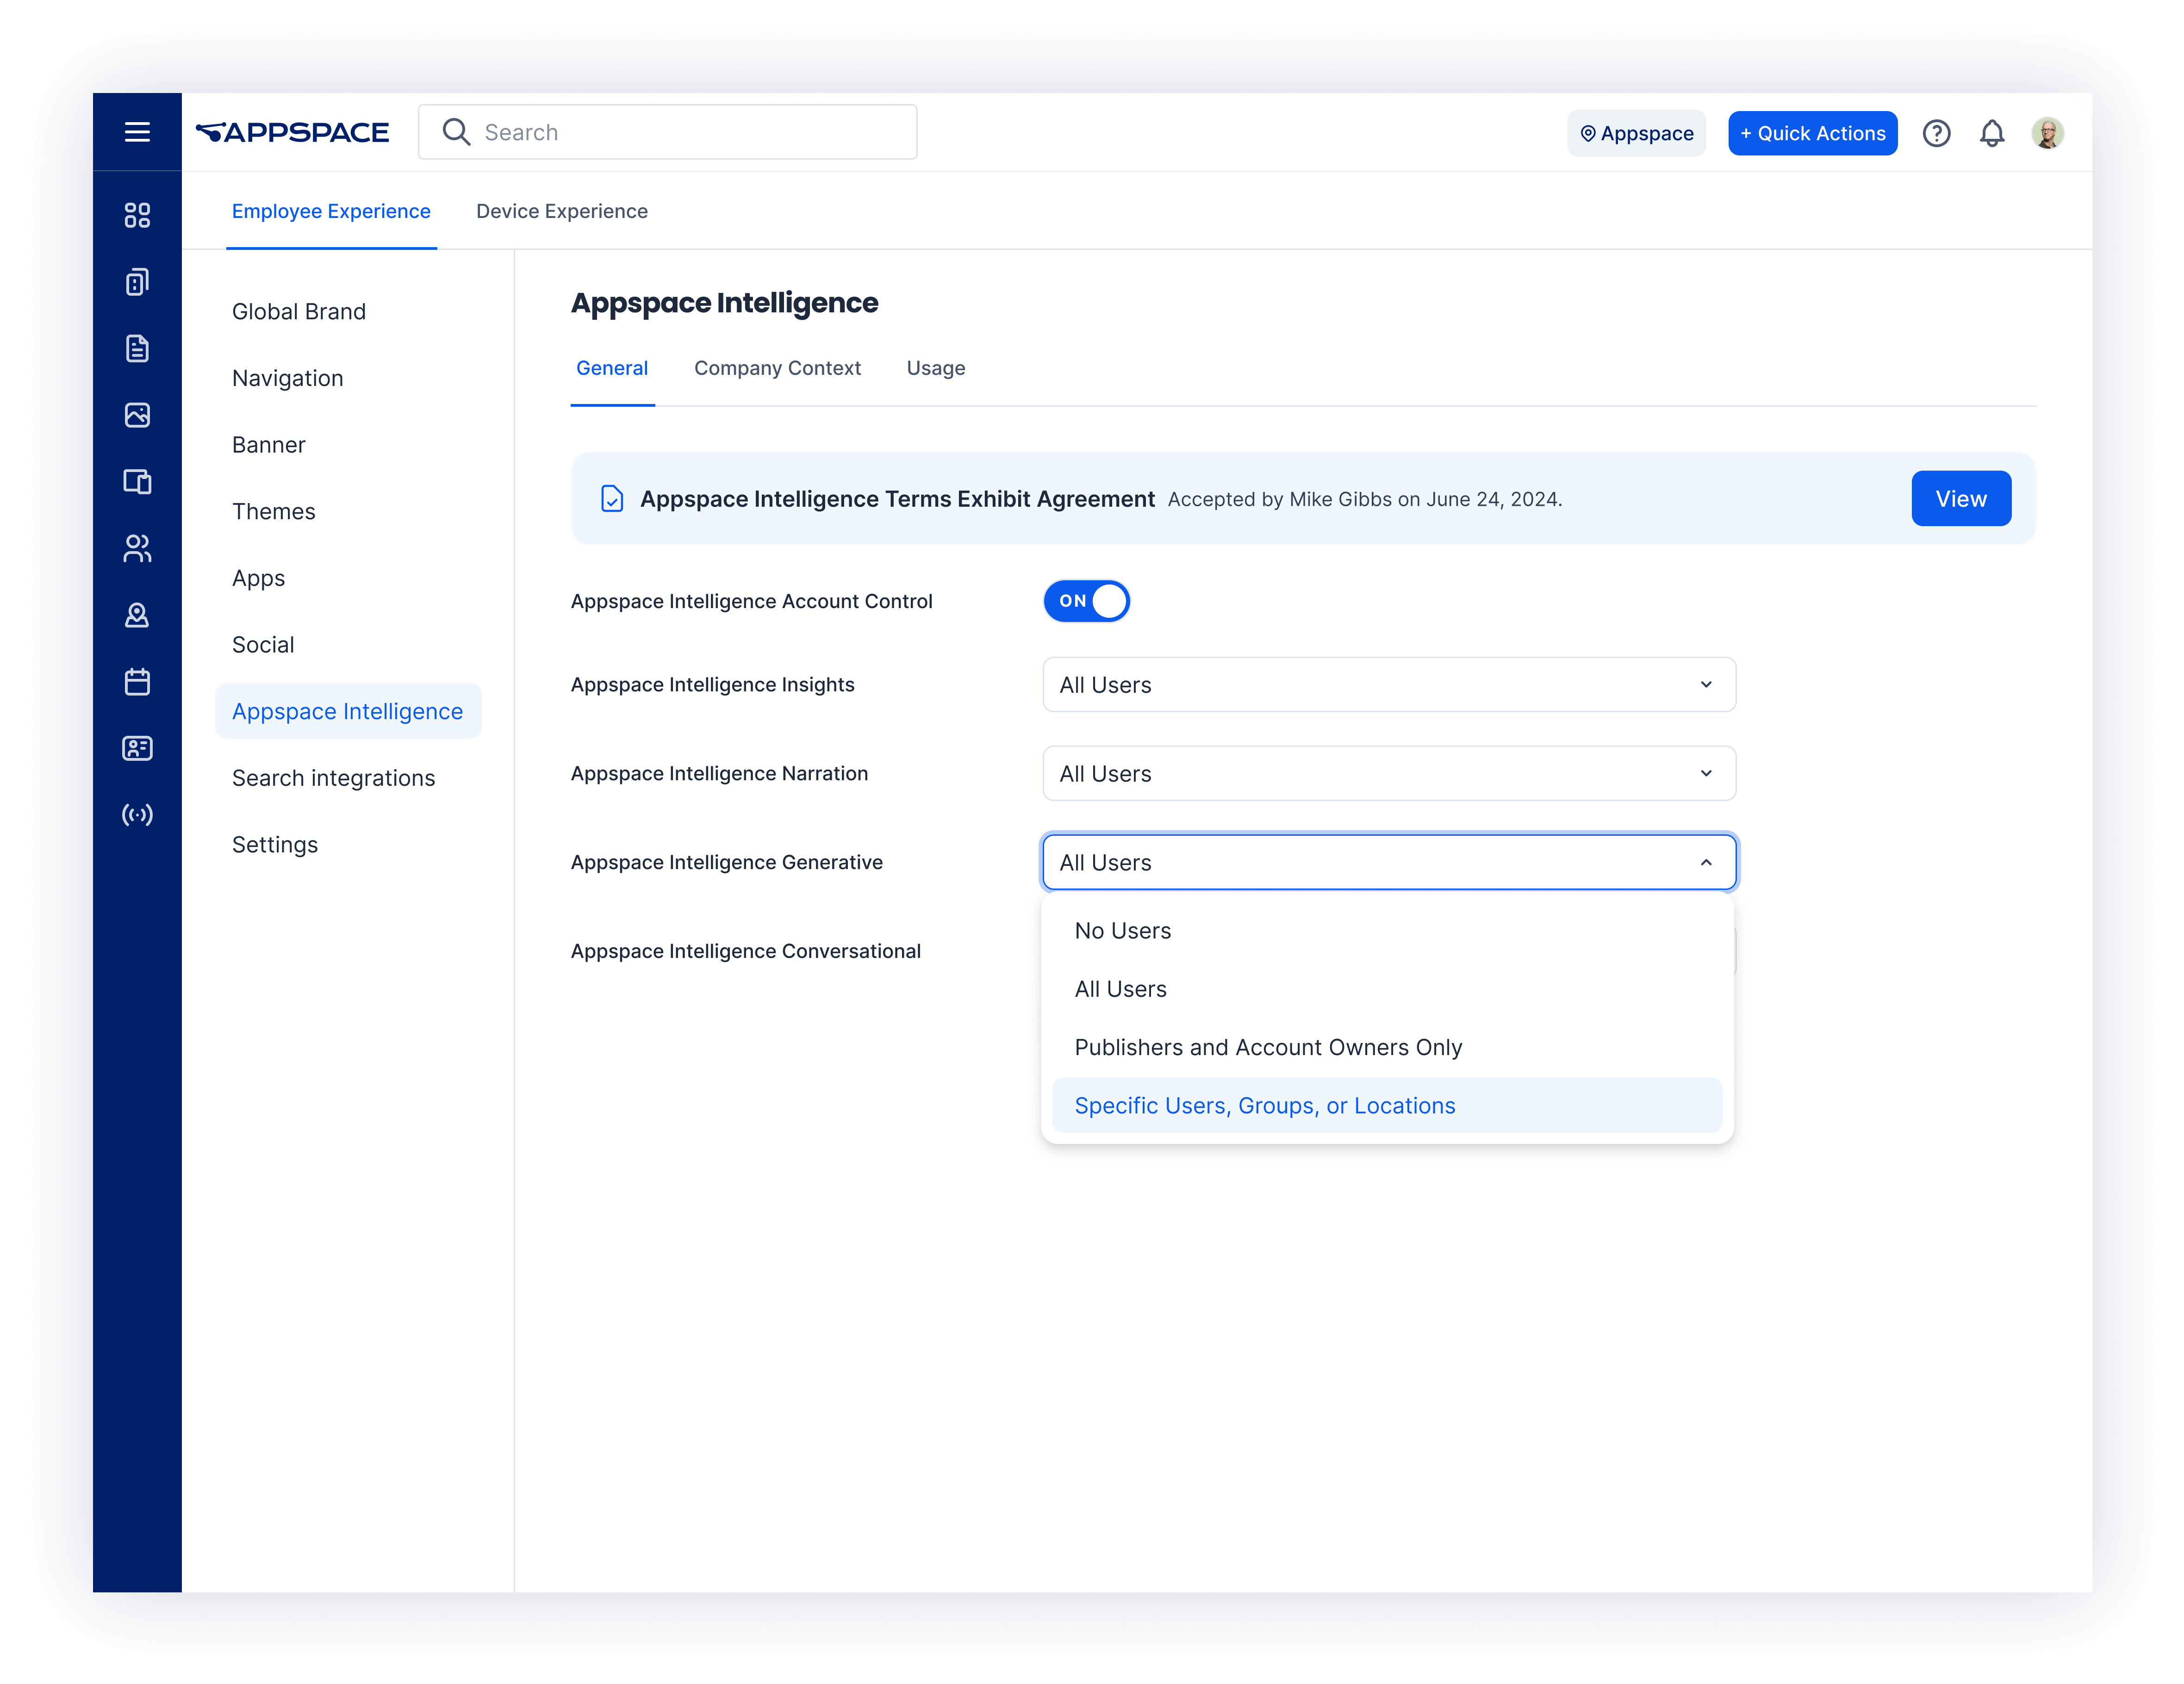
Task: Open Search integrations settings
Action: pos(334,778)
